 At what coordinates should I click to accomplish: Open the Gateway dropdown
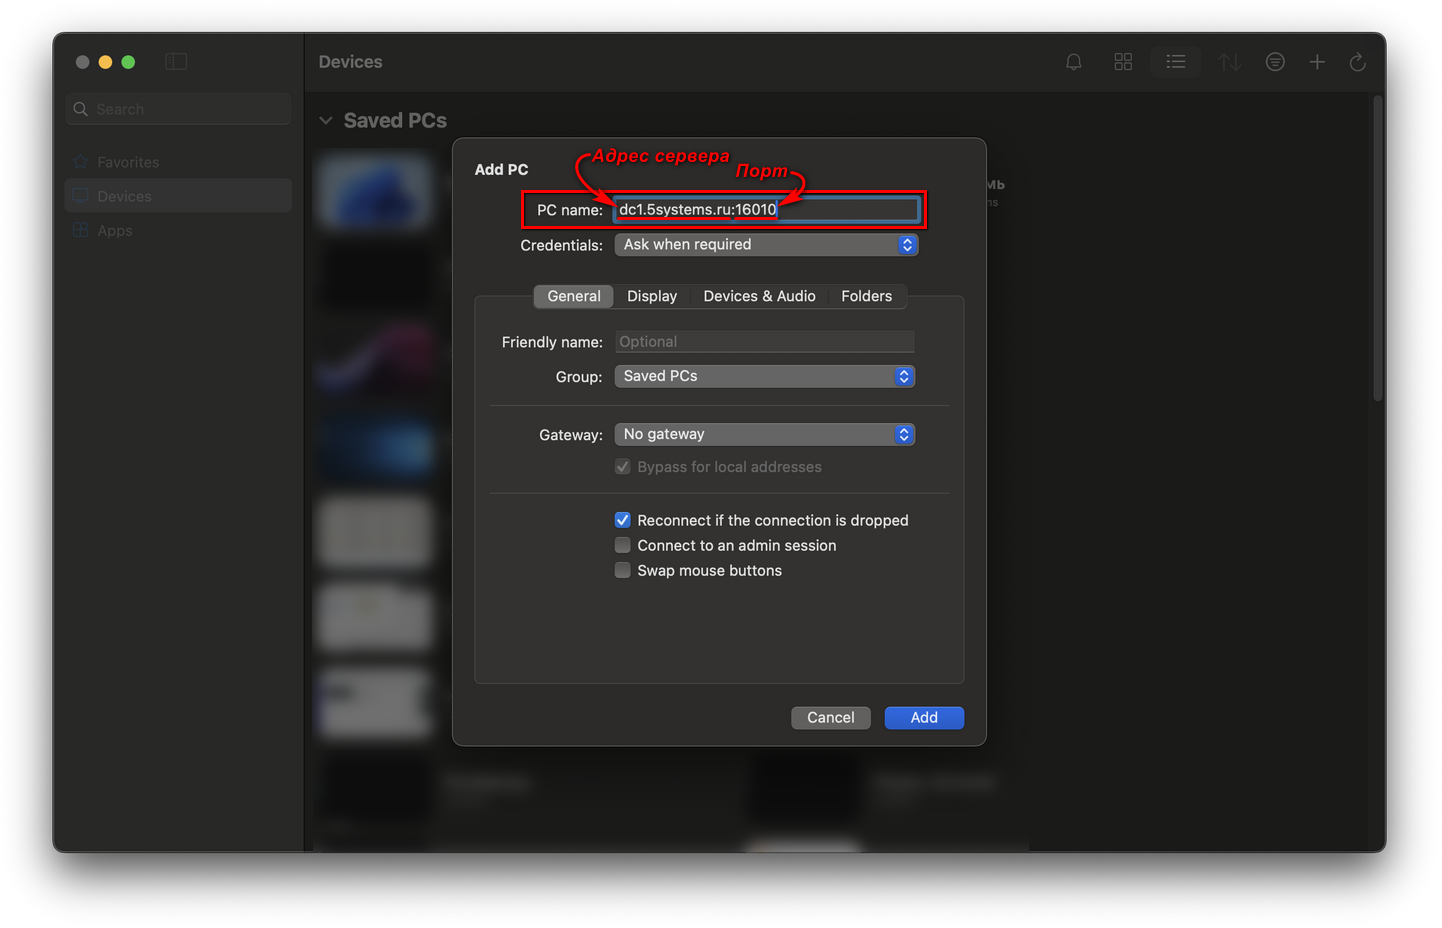click(x=764, y=434)
